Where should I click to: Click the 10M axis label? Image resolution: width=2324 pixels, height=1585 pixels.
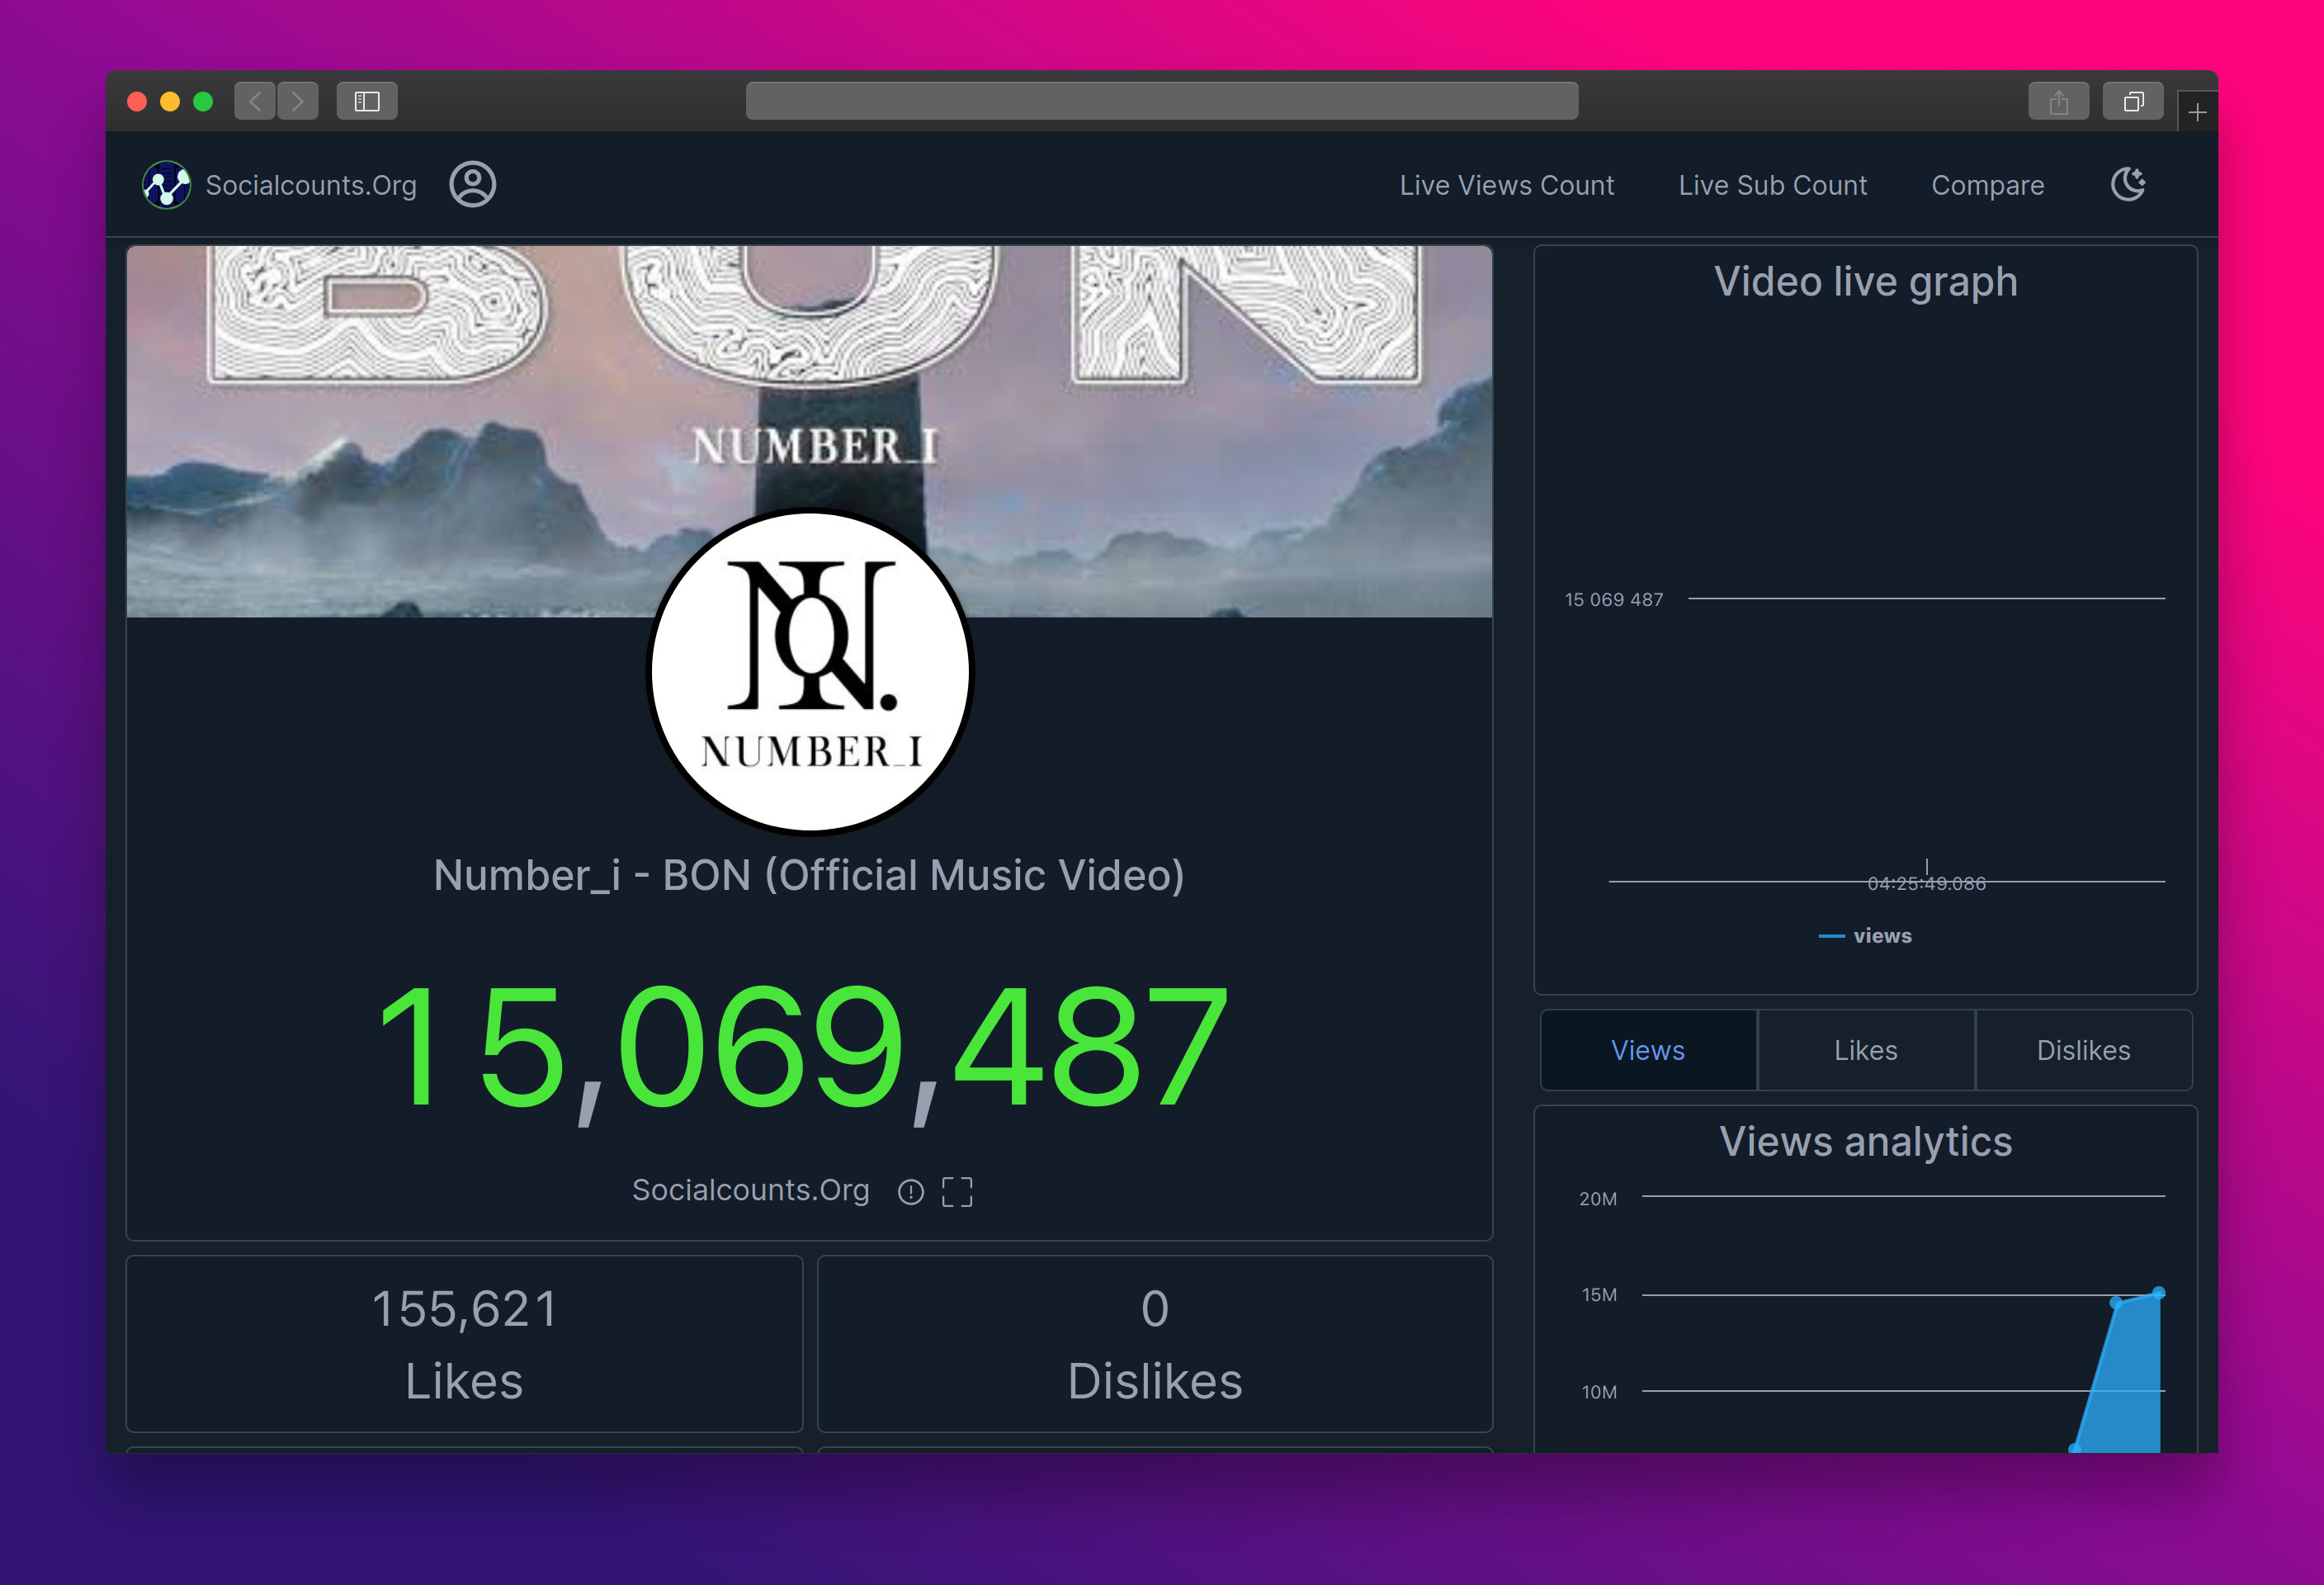pos(1599,1391)
